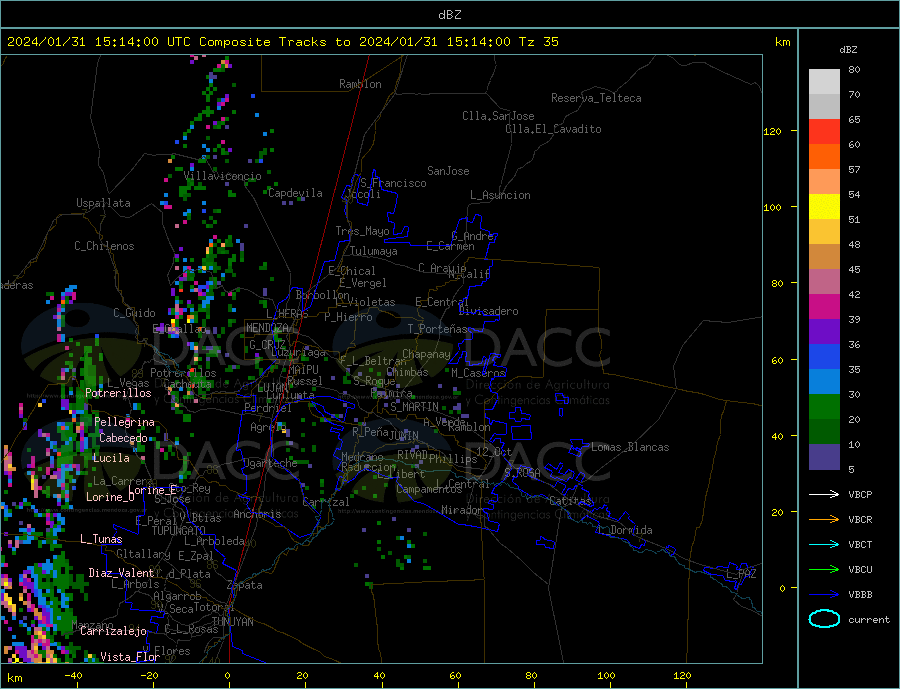Click the Zapata location label

pyautogui.click(x=245, y=586)
